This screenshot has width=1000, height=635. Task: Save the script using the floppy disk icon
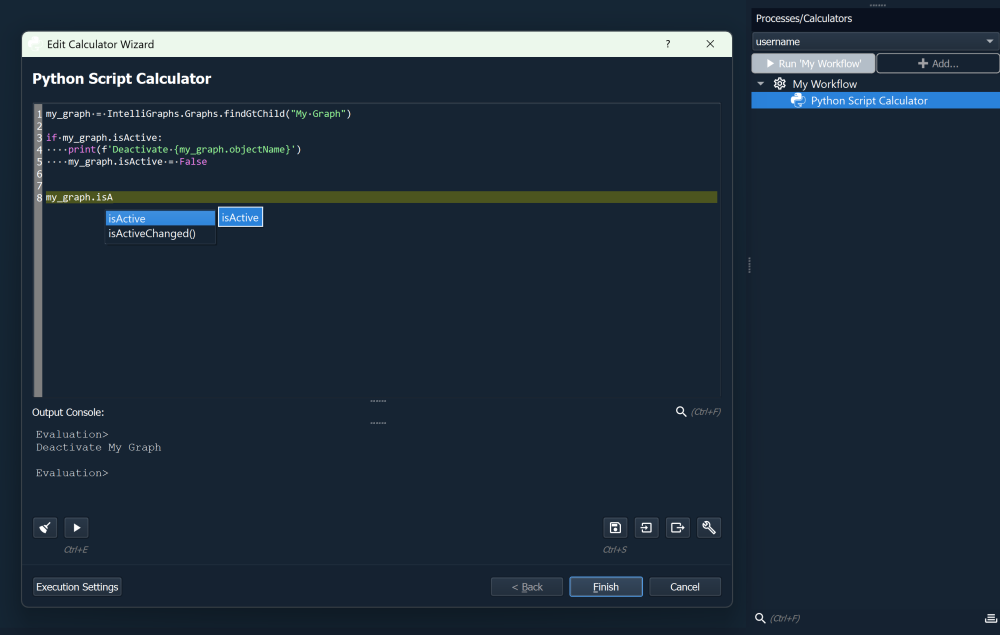[615, 527]
